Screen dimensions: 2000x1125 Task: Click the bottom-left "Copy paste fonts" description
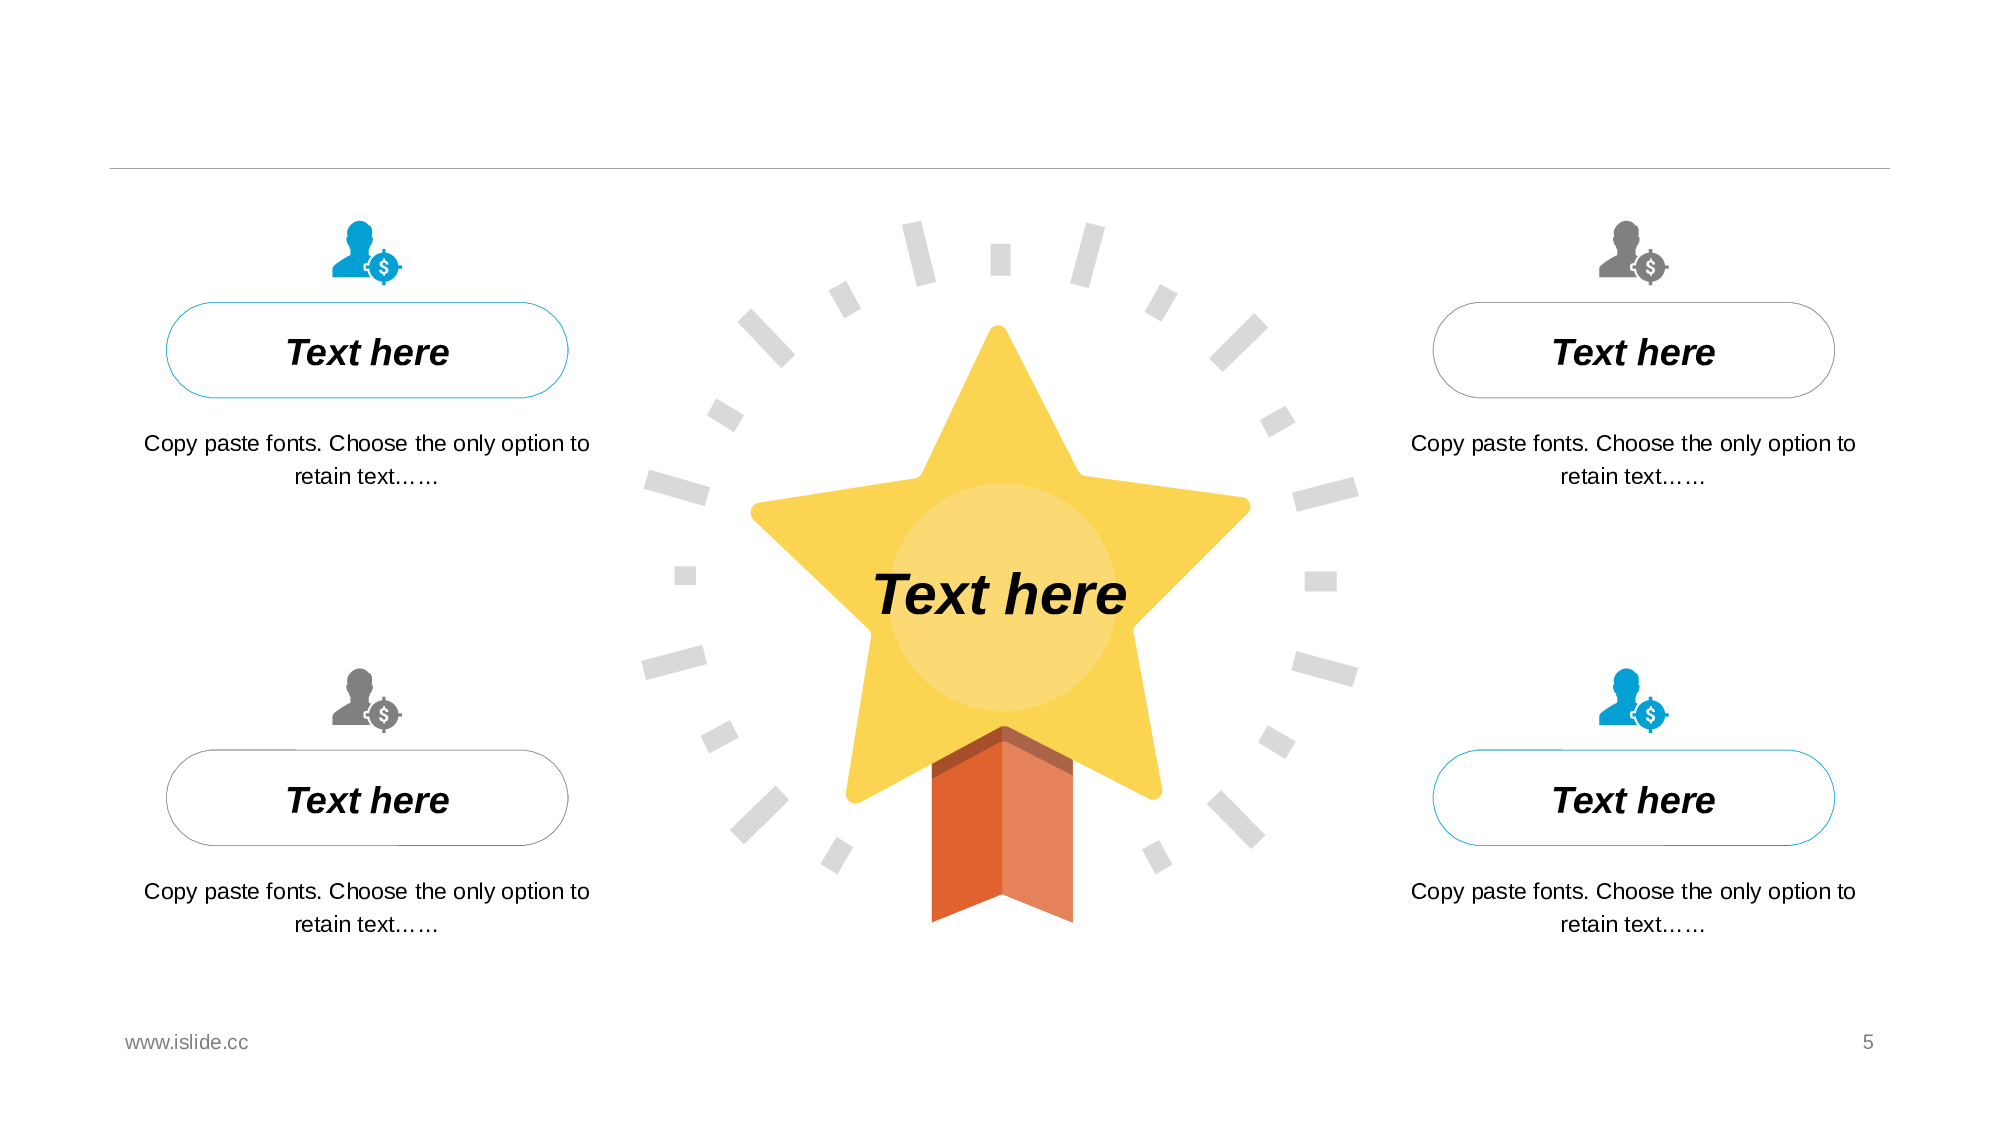(x=367, y=908)
